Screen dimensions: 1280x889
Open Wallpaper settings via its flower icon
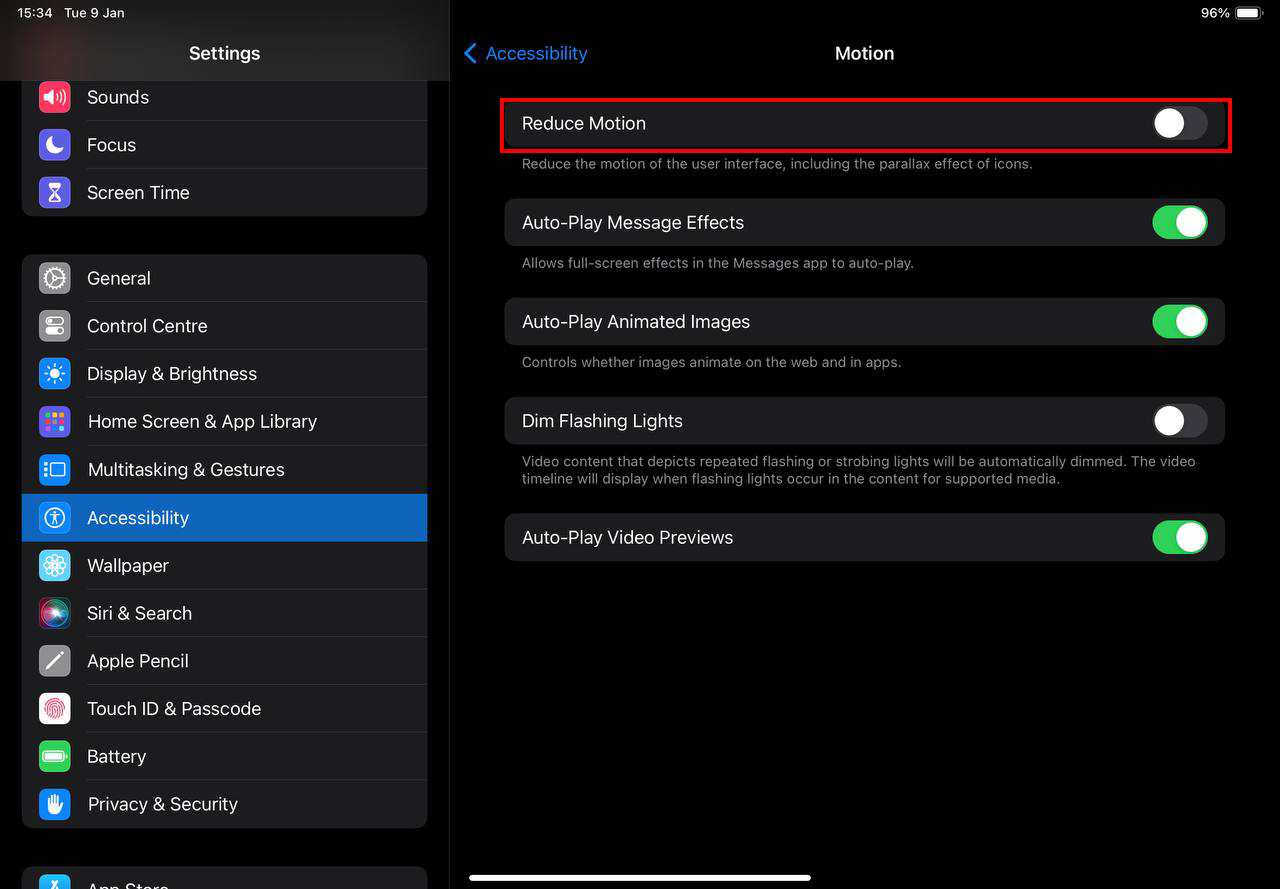[x=54, y=565]
